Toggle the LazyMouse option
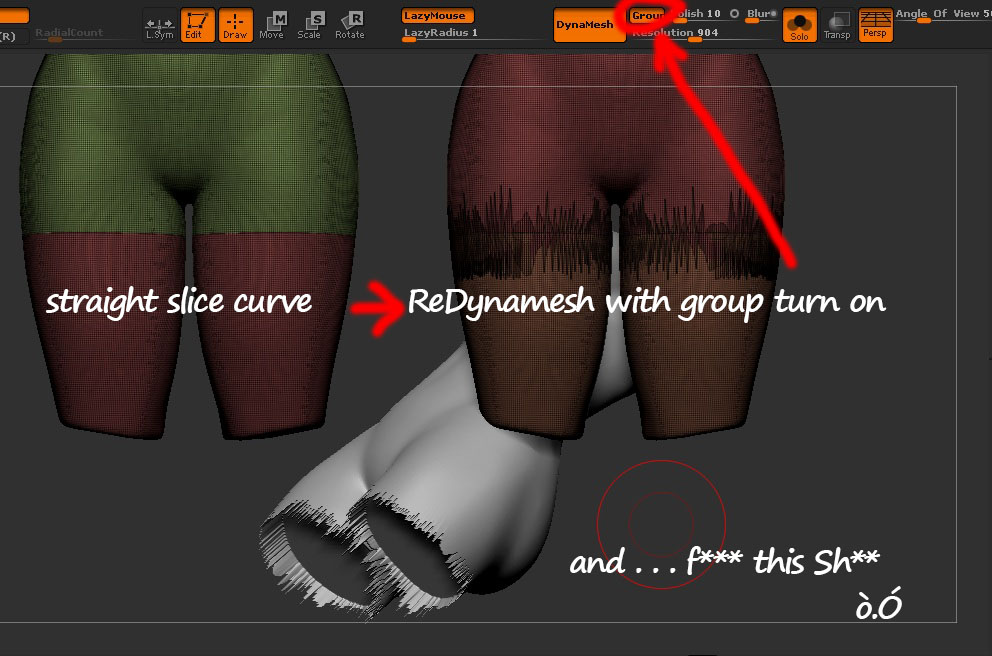The image size is (992, 656). click(437, 16)
